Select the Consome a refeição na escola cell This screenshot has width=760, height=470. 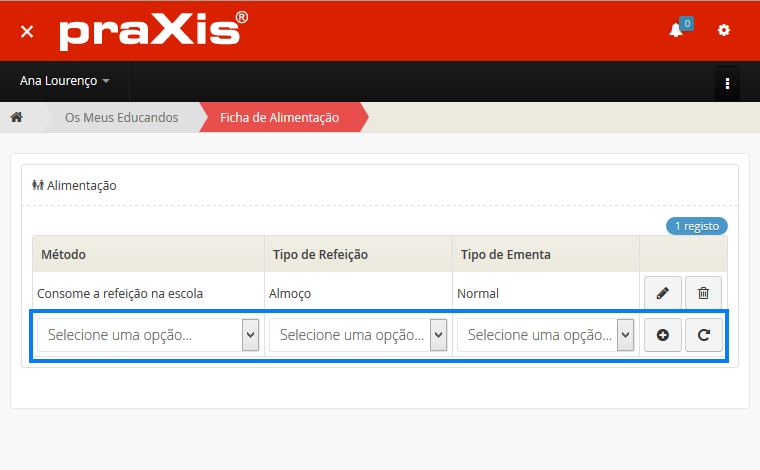coord(120,294)
